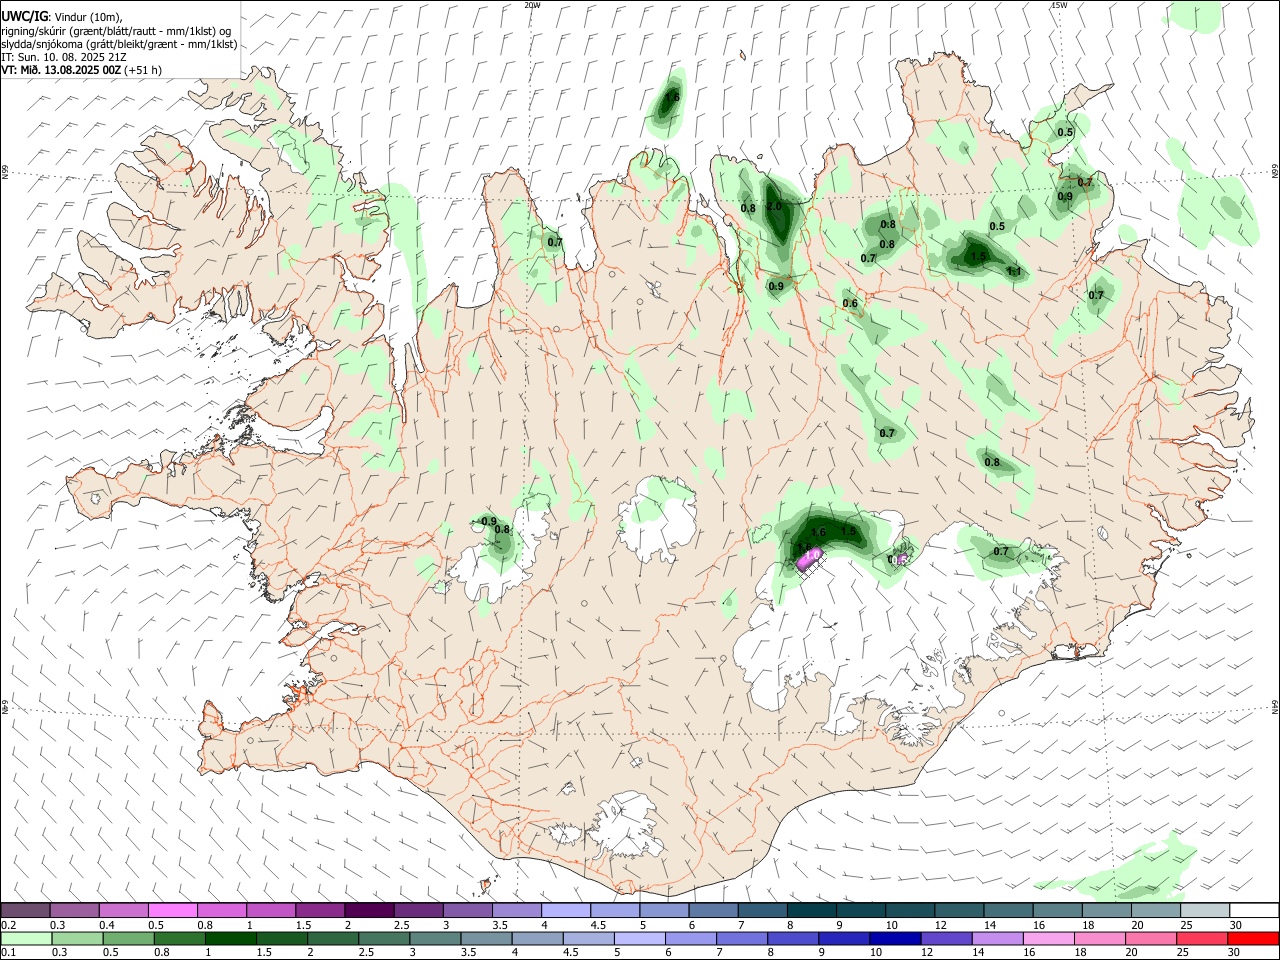1280x960 pixels.
Task: Click lower legend swatch between 5 and 6
Action: (639, 939)
